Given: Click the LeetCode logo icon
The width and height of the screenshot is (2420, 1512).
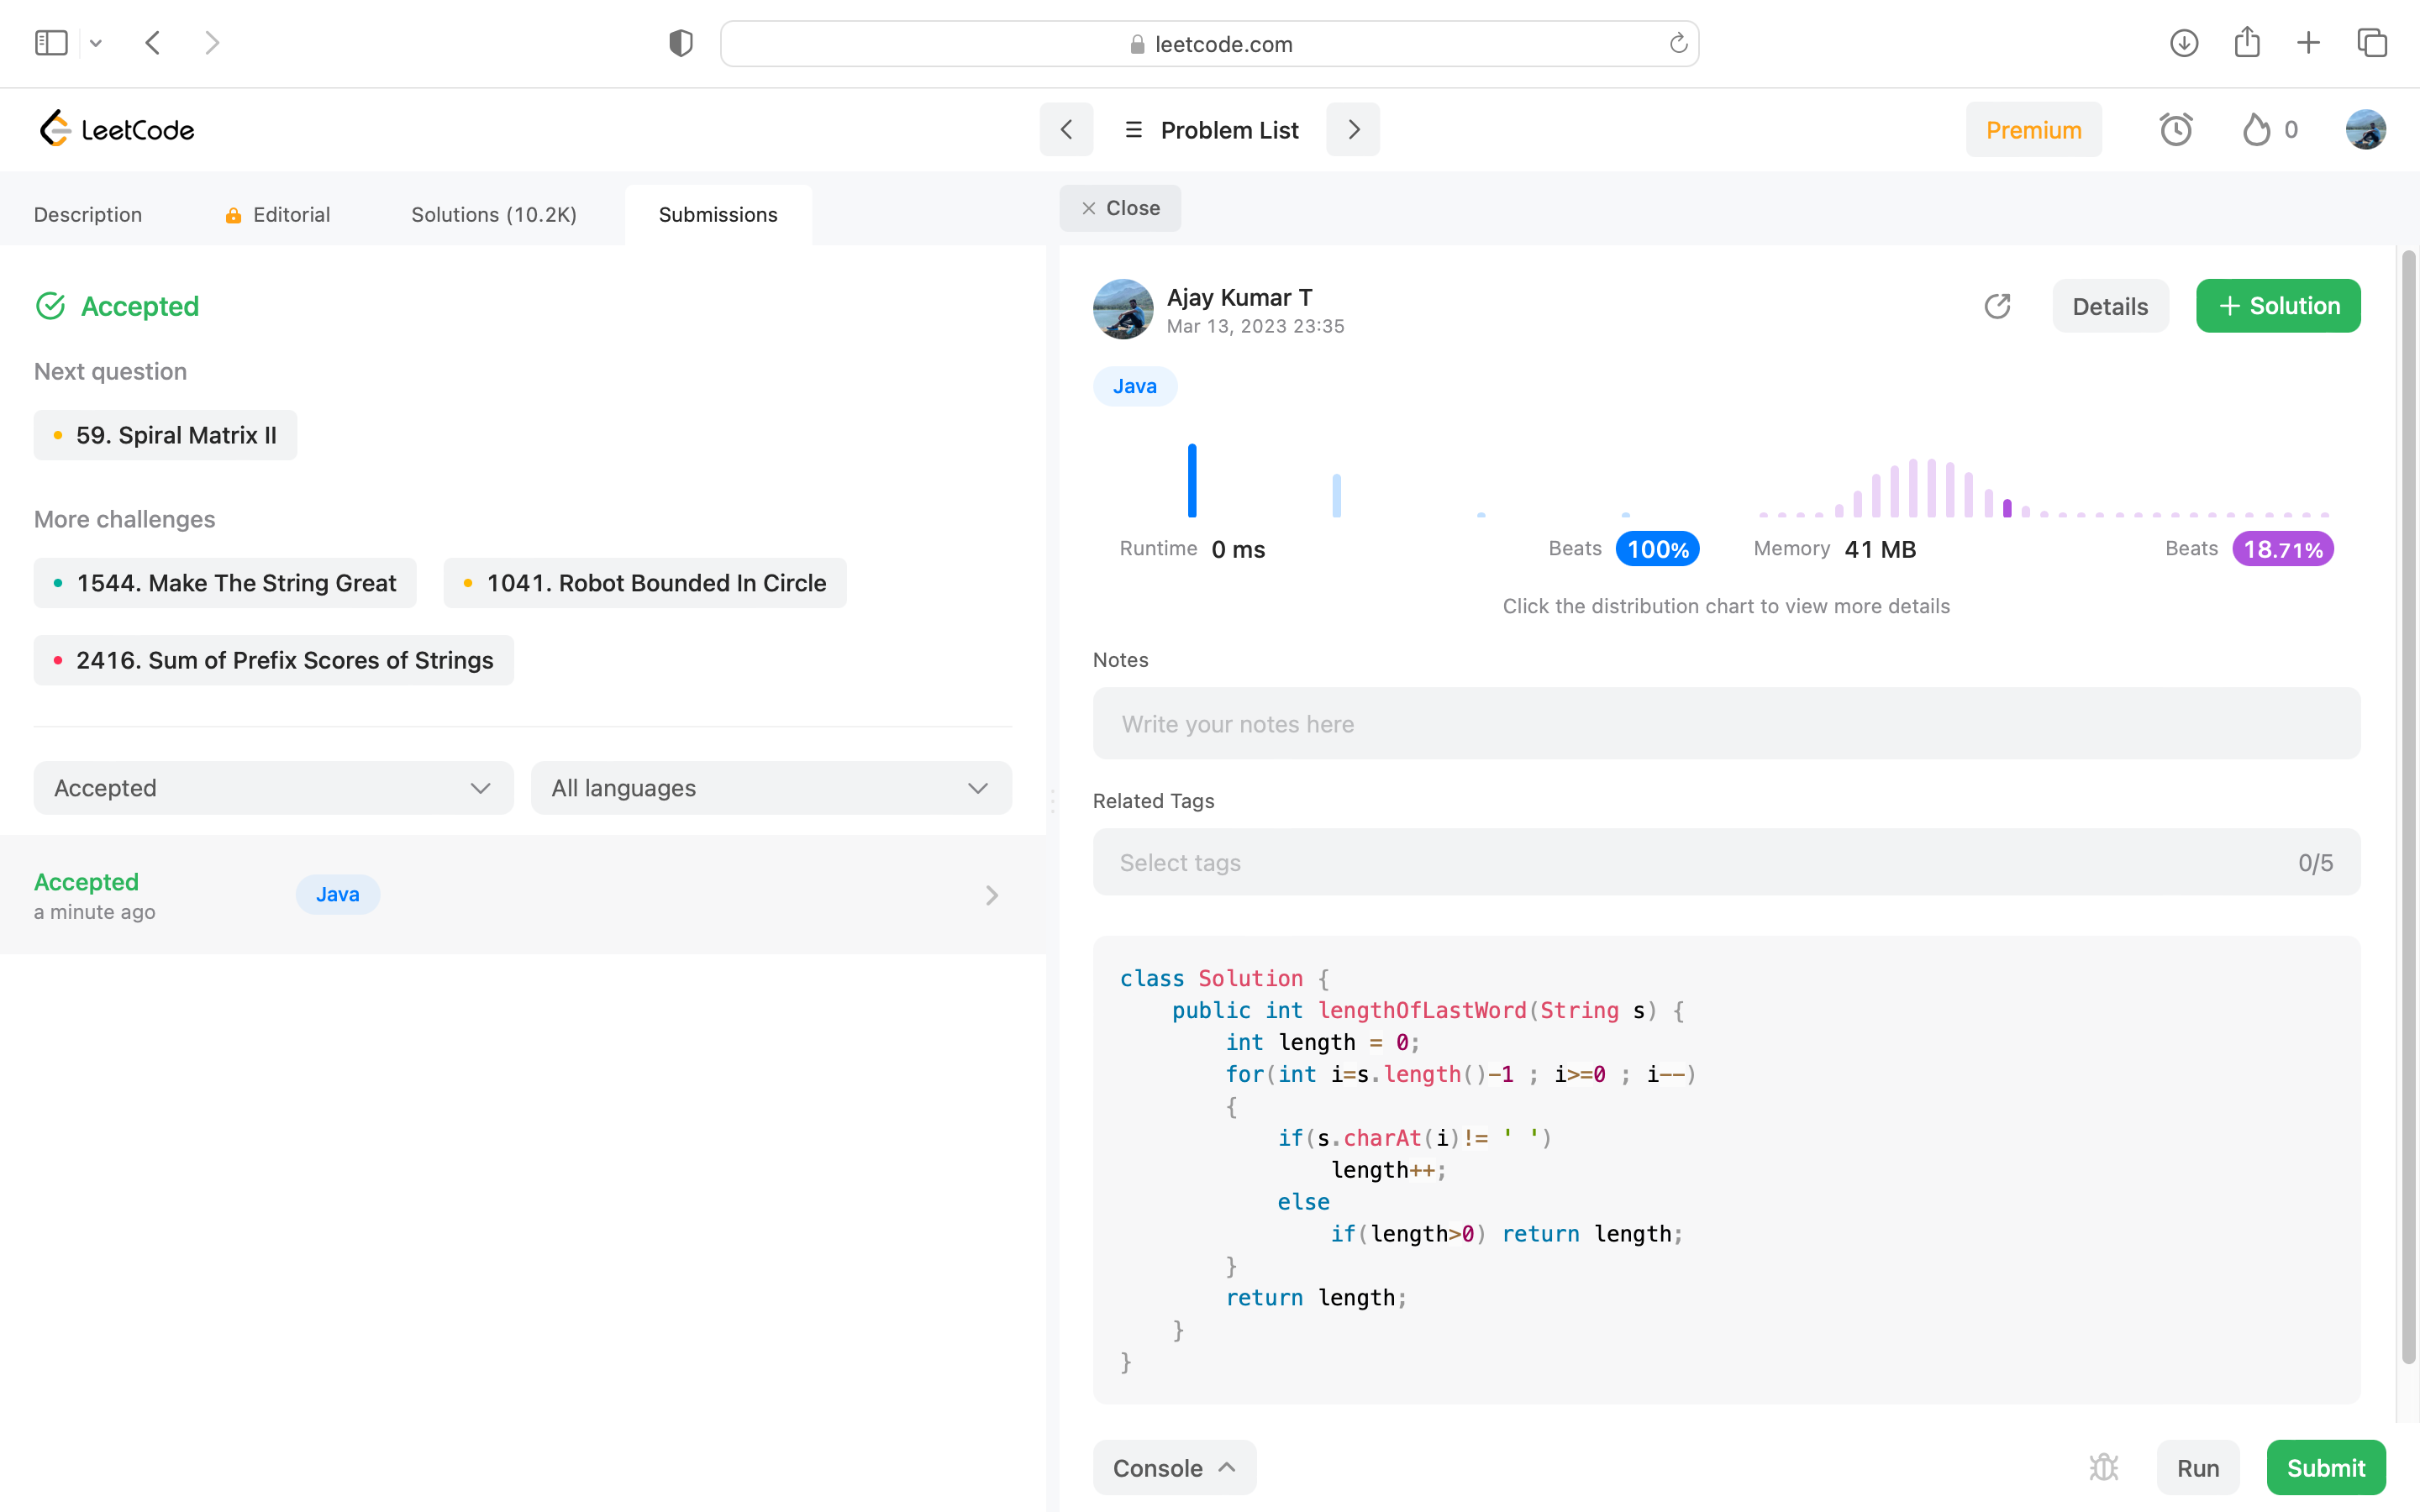Looking at the screenshot, I should point(56,129).
